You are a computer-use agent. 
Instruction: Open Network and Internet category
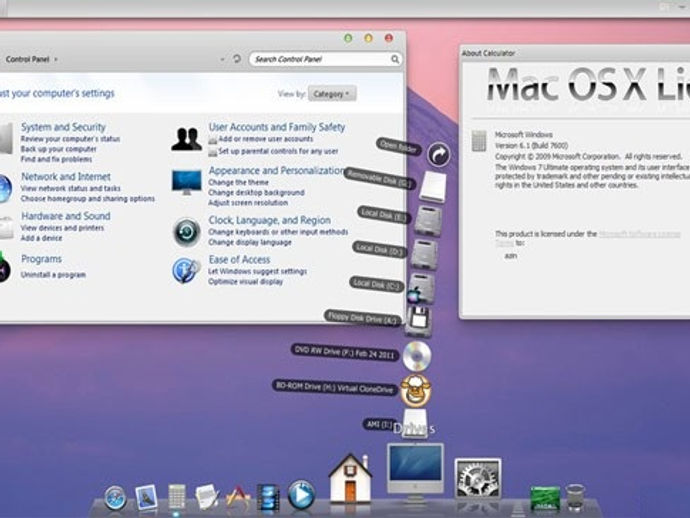point(66,176)
